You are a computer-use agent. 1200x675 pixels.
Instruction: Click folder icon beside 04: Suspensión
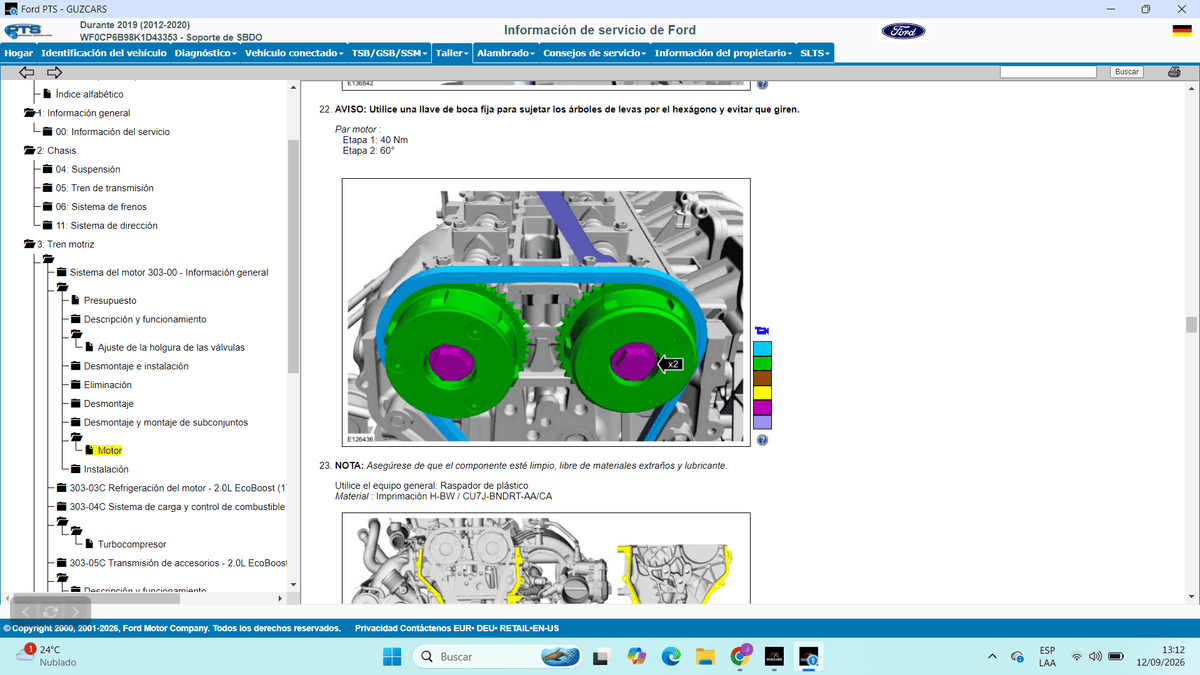coord(47,169)
